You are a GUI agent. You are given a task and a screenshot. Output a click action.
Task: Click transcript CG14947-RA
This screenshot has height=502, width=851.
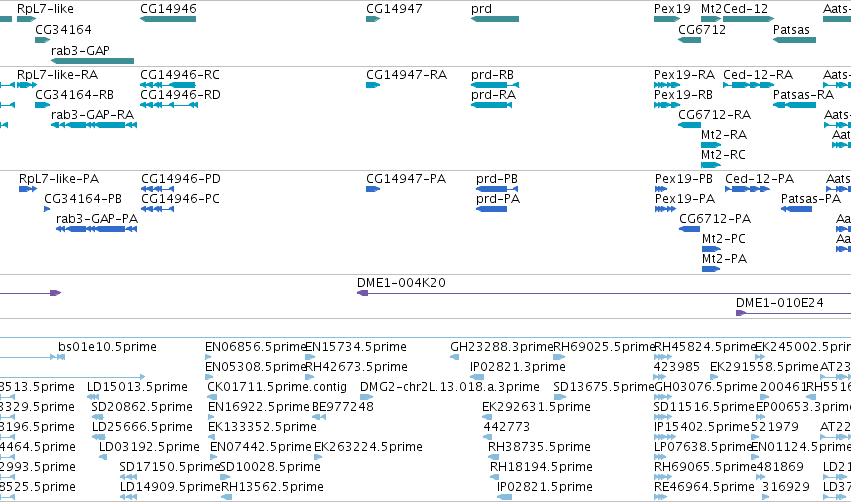373,85
